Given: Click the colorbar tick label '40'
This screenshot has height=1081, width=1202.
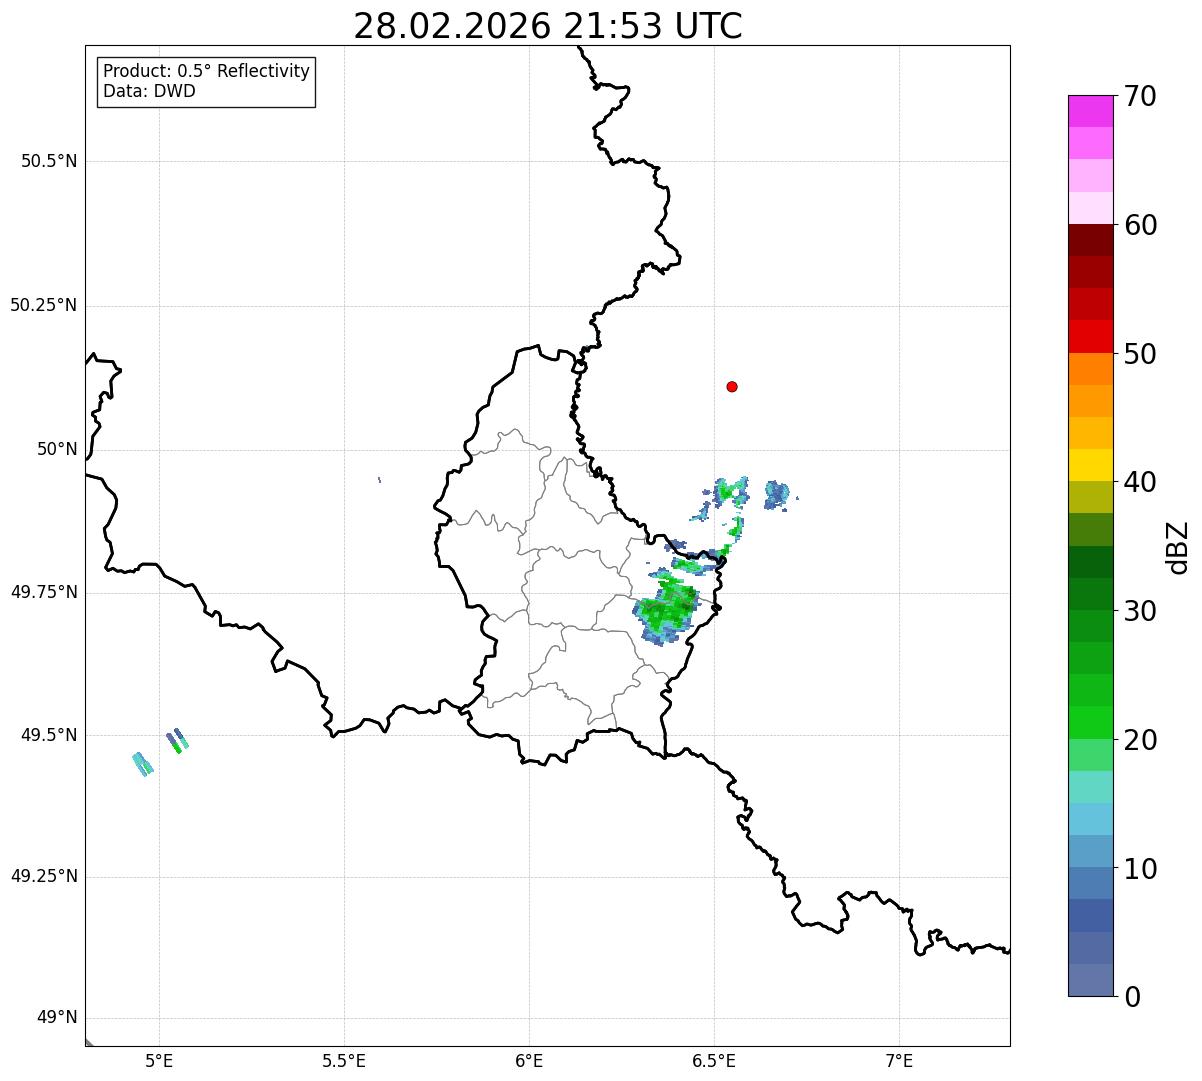Looking at the screenshot, I should pos(1140,482).
